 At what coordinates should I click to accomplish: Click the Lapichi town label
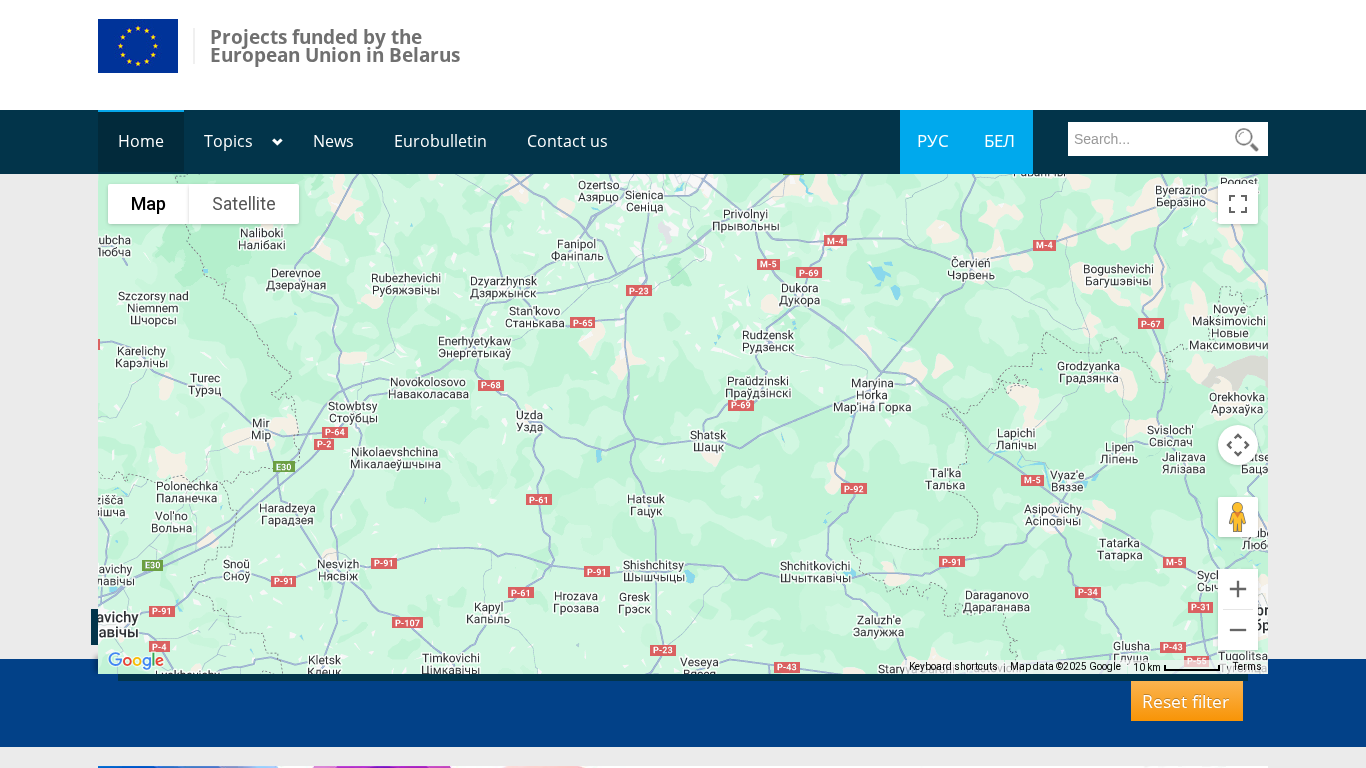tap(1016, 439)
